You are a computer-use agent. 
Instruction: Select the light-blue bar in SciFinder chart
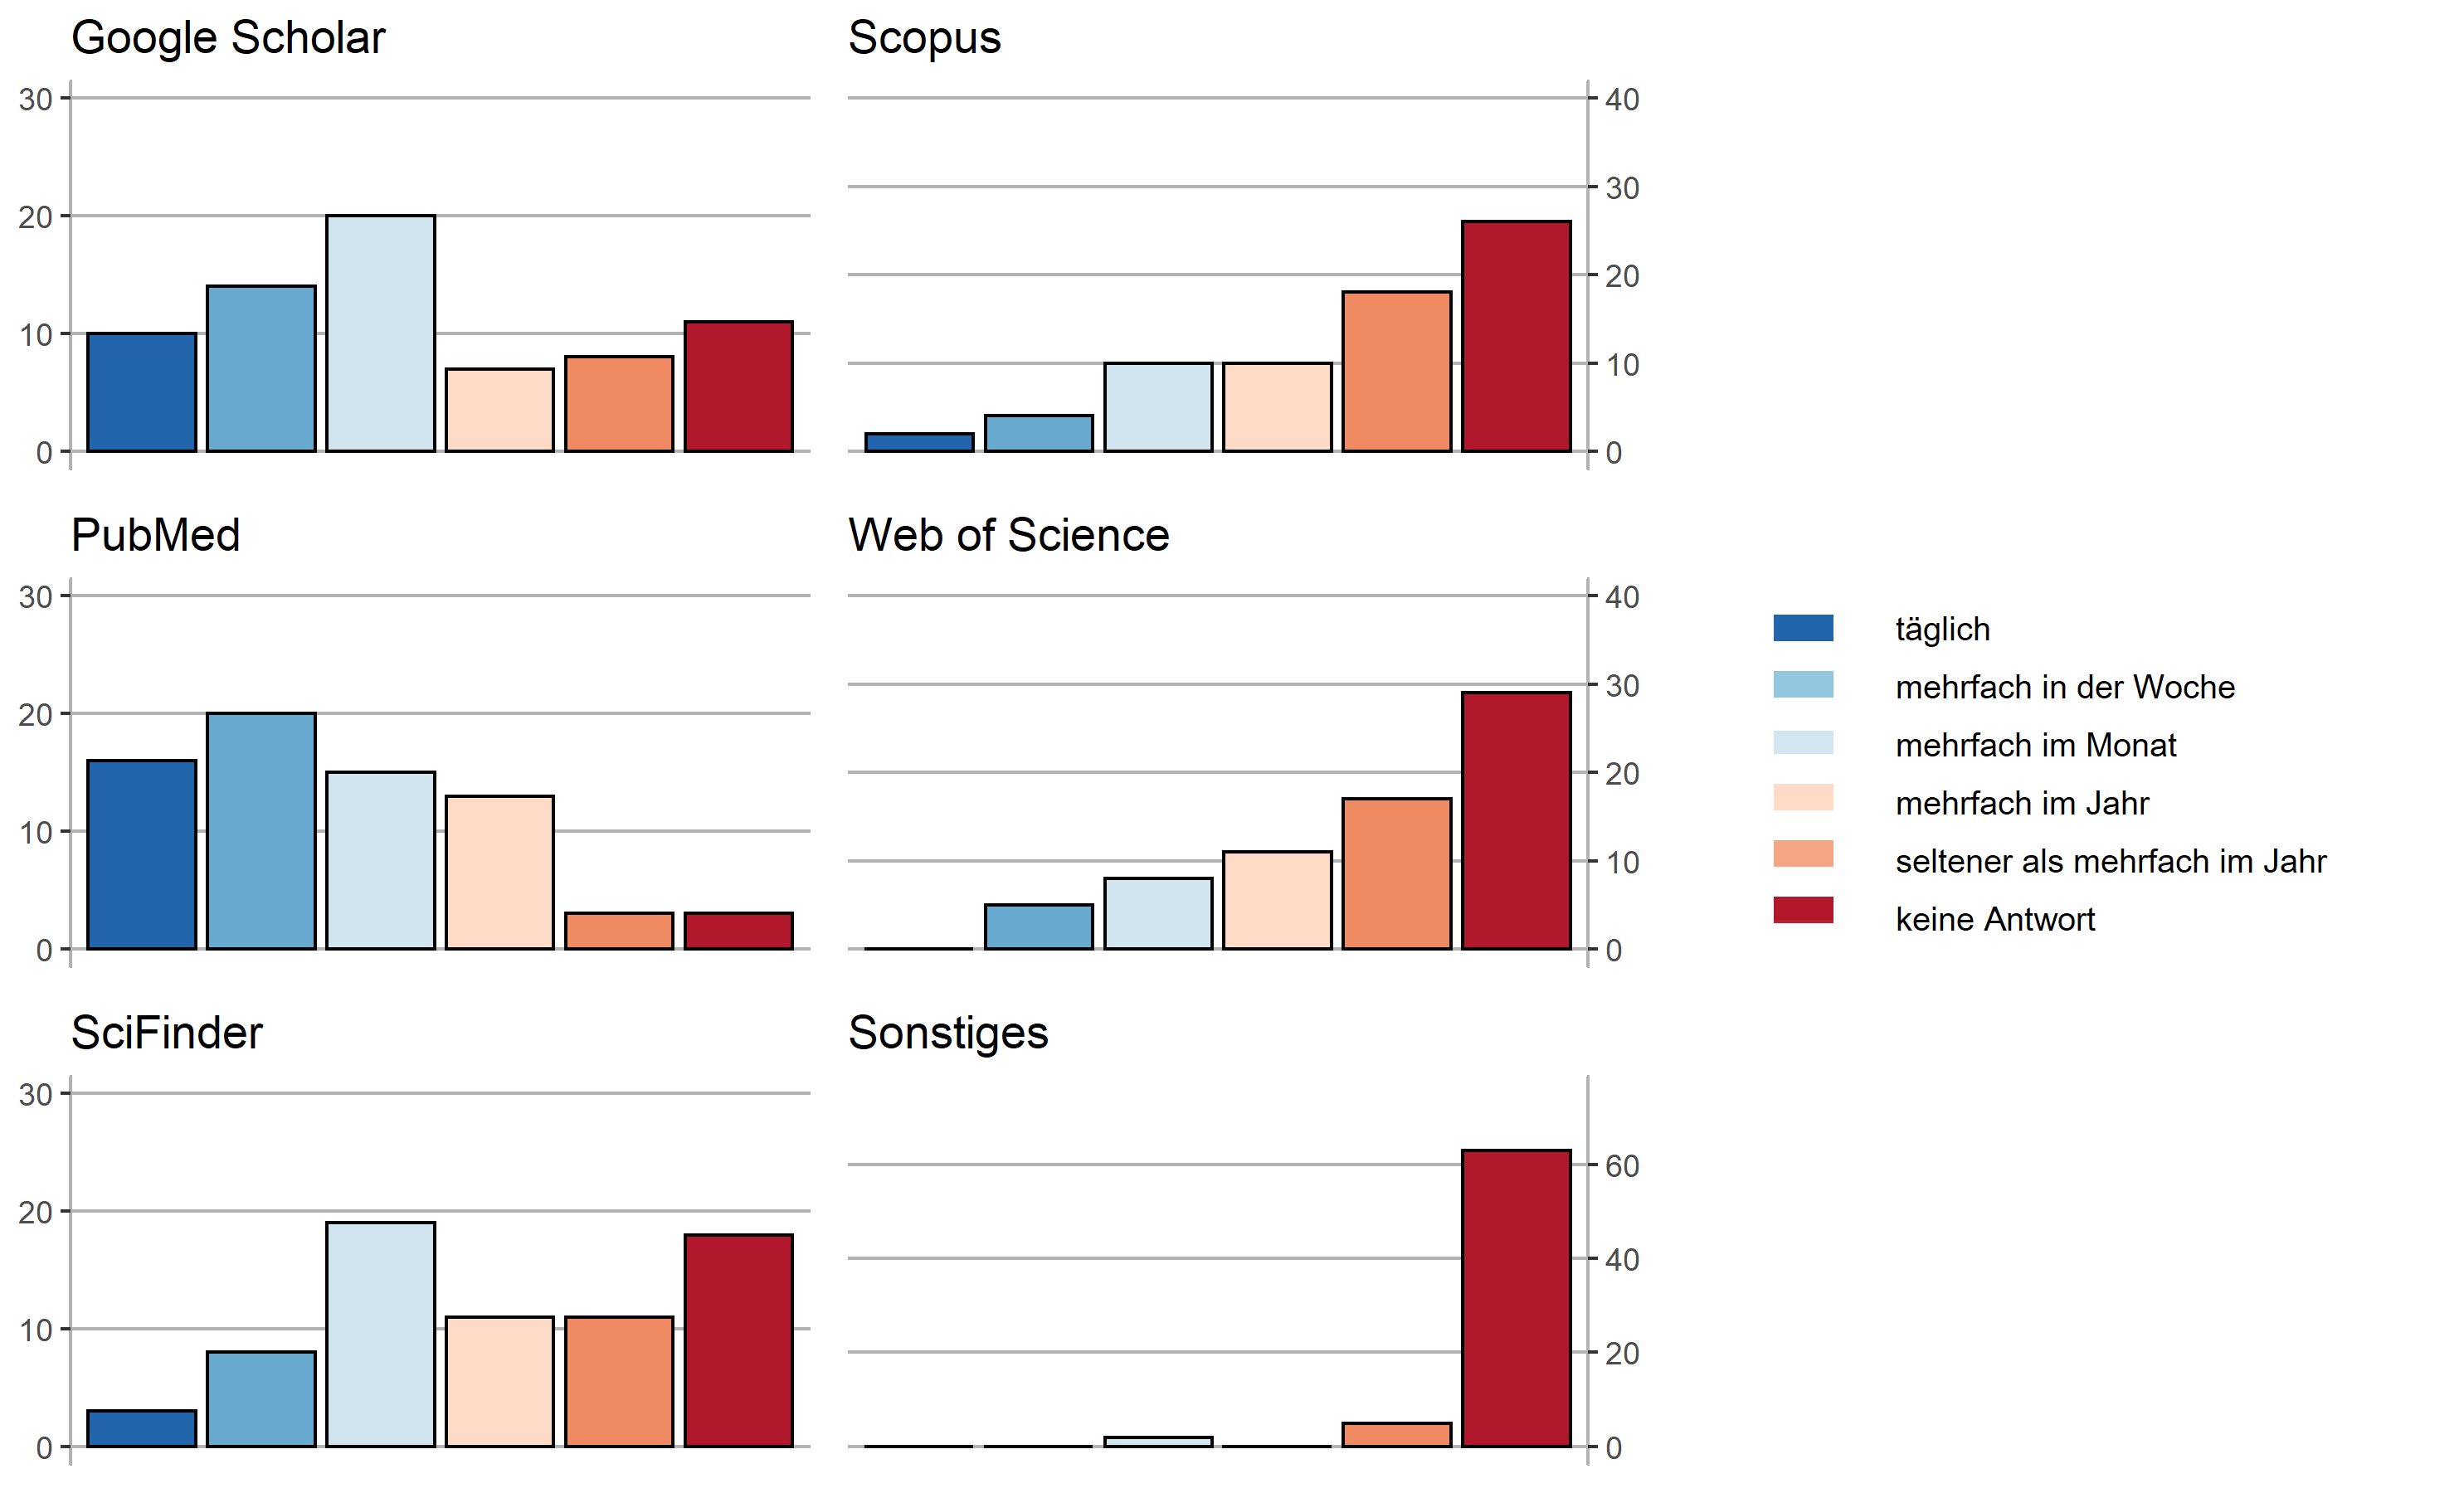(380, 1334)
